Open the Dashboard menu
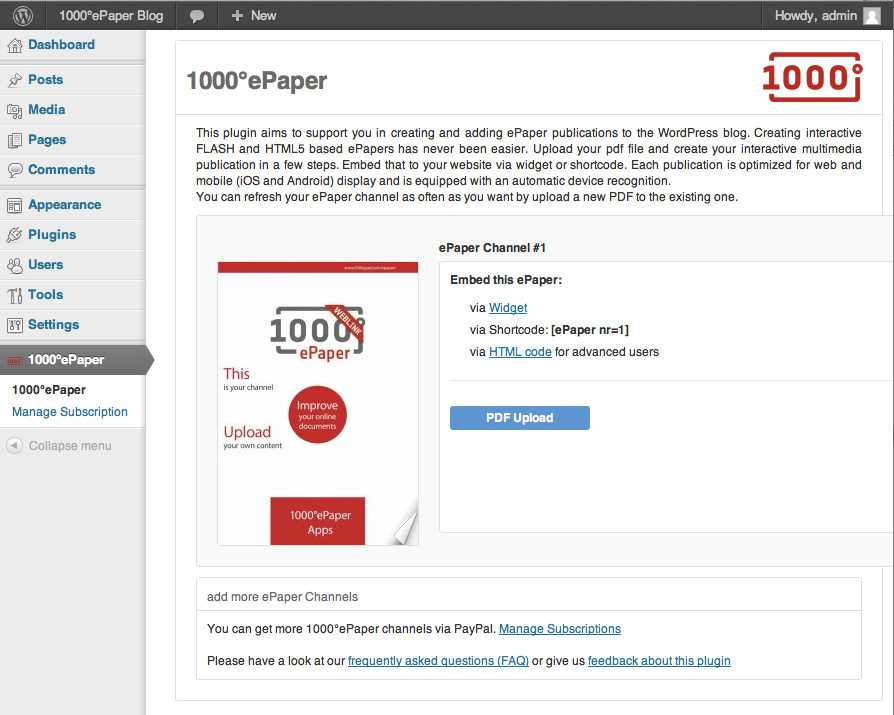The height and width of the screenshot is (715, 894). click(x=62, y=44)
